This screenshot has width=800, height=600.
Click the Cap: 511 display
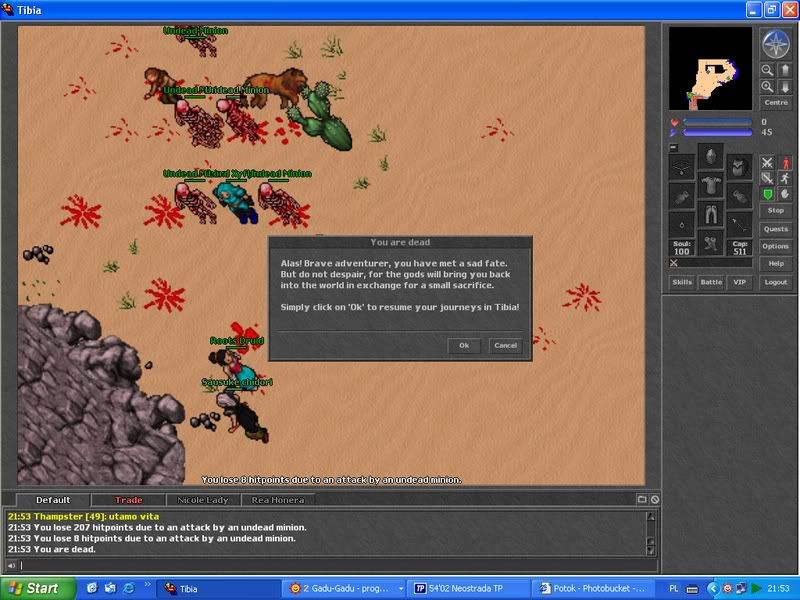click(739, 247)
